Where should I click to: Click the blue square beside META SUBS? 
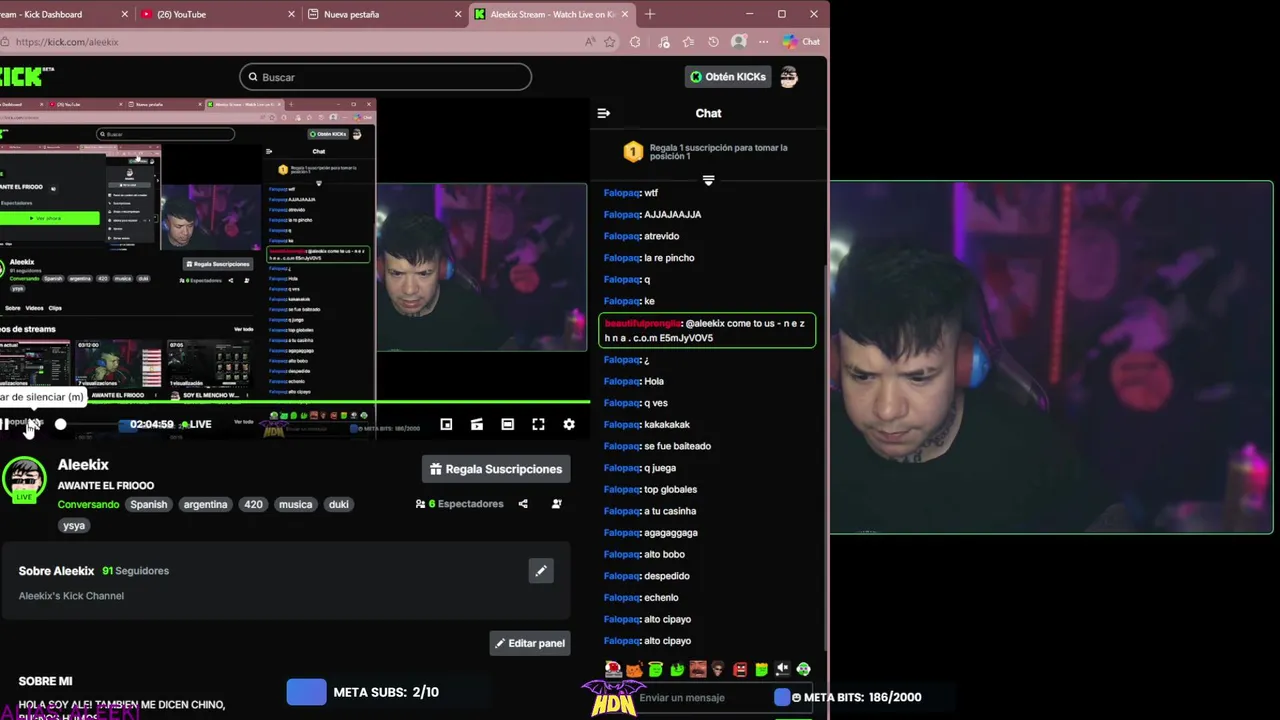pos(306,692)
